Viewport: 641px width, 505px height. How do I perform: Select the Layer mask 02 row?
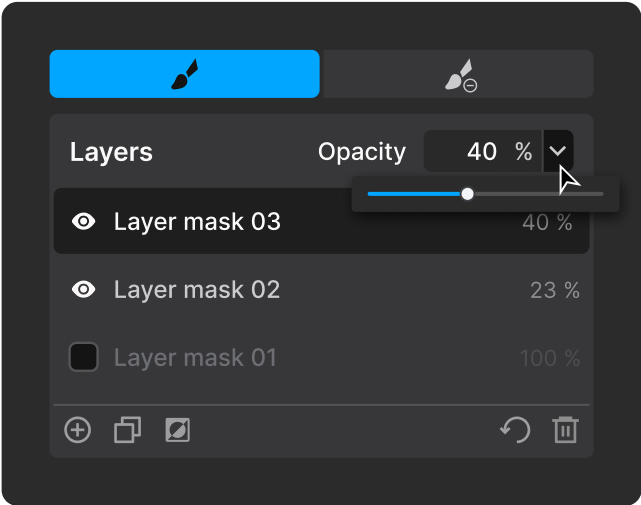(x=322, y=290)
